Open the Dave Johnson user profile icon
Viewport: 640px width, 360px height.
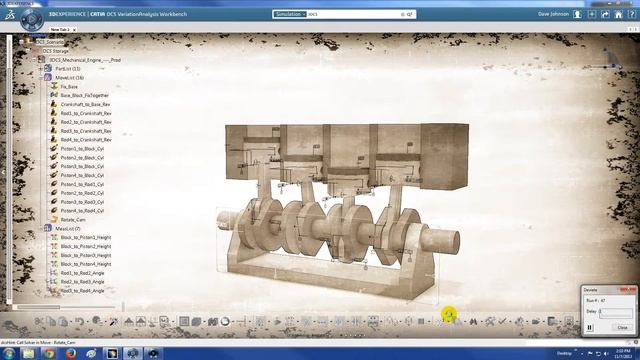(577, 14)
